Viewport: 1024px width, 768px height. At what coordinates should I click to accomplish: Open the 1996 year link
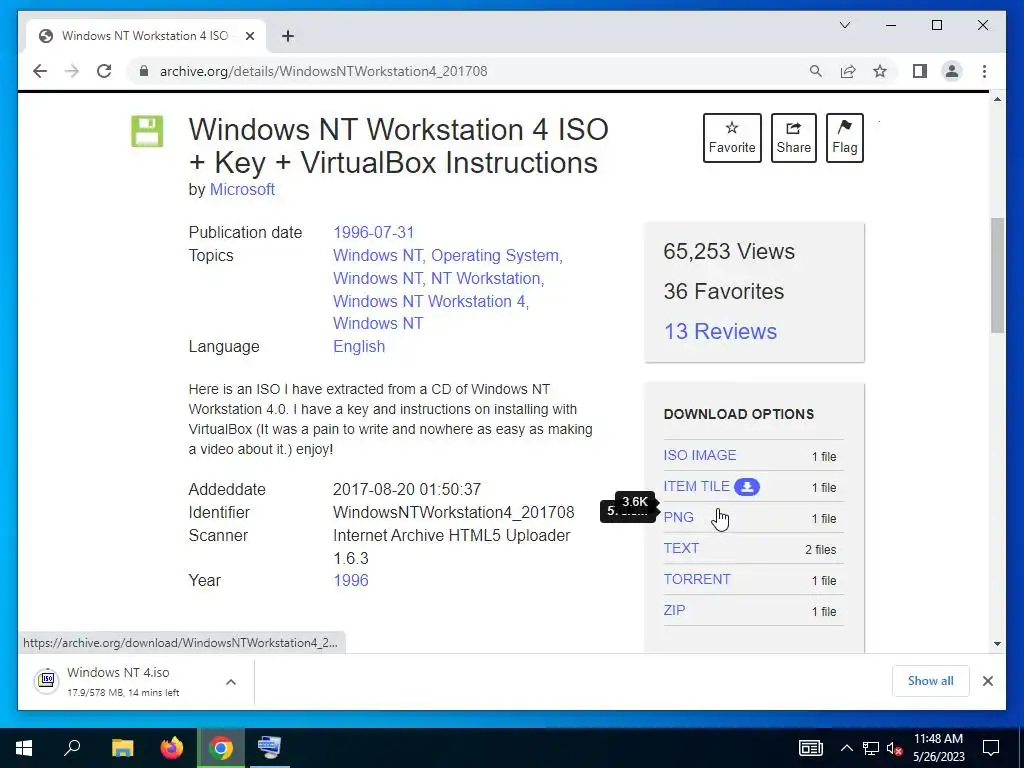[351, 581]
